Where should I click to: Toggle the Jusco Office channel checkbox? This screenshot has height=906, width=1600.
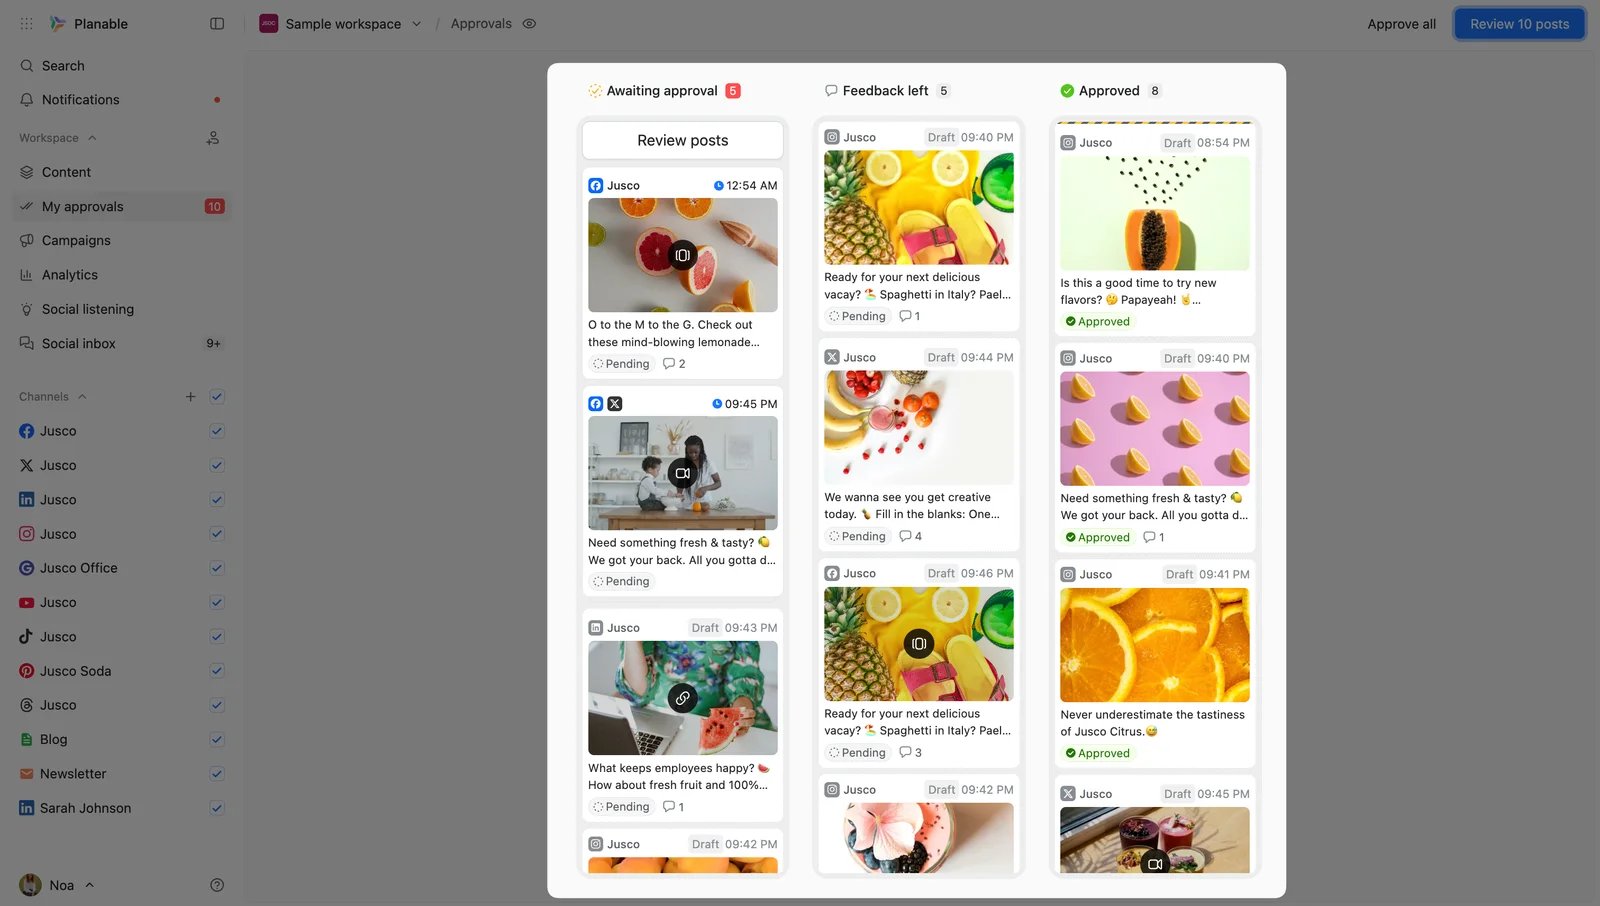click(x=217, y=568)
